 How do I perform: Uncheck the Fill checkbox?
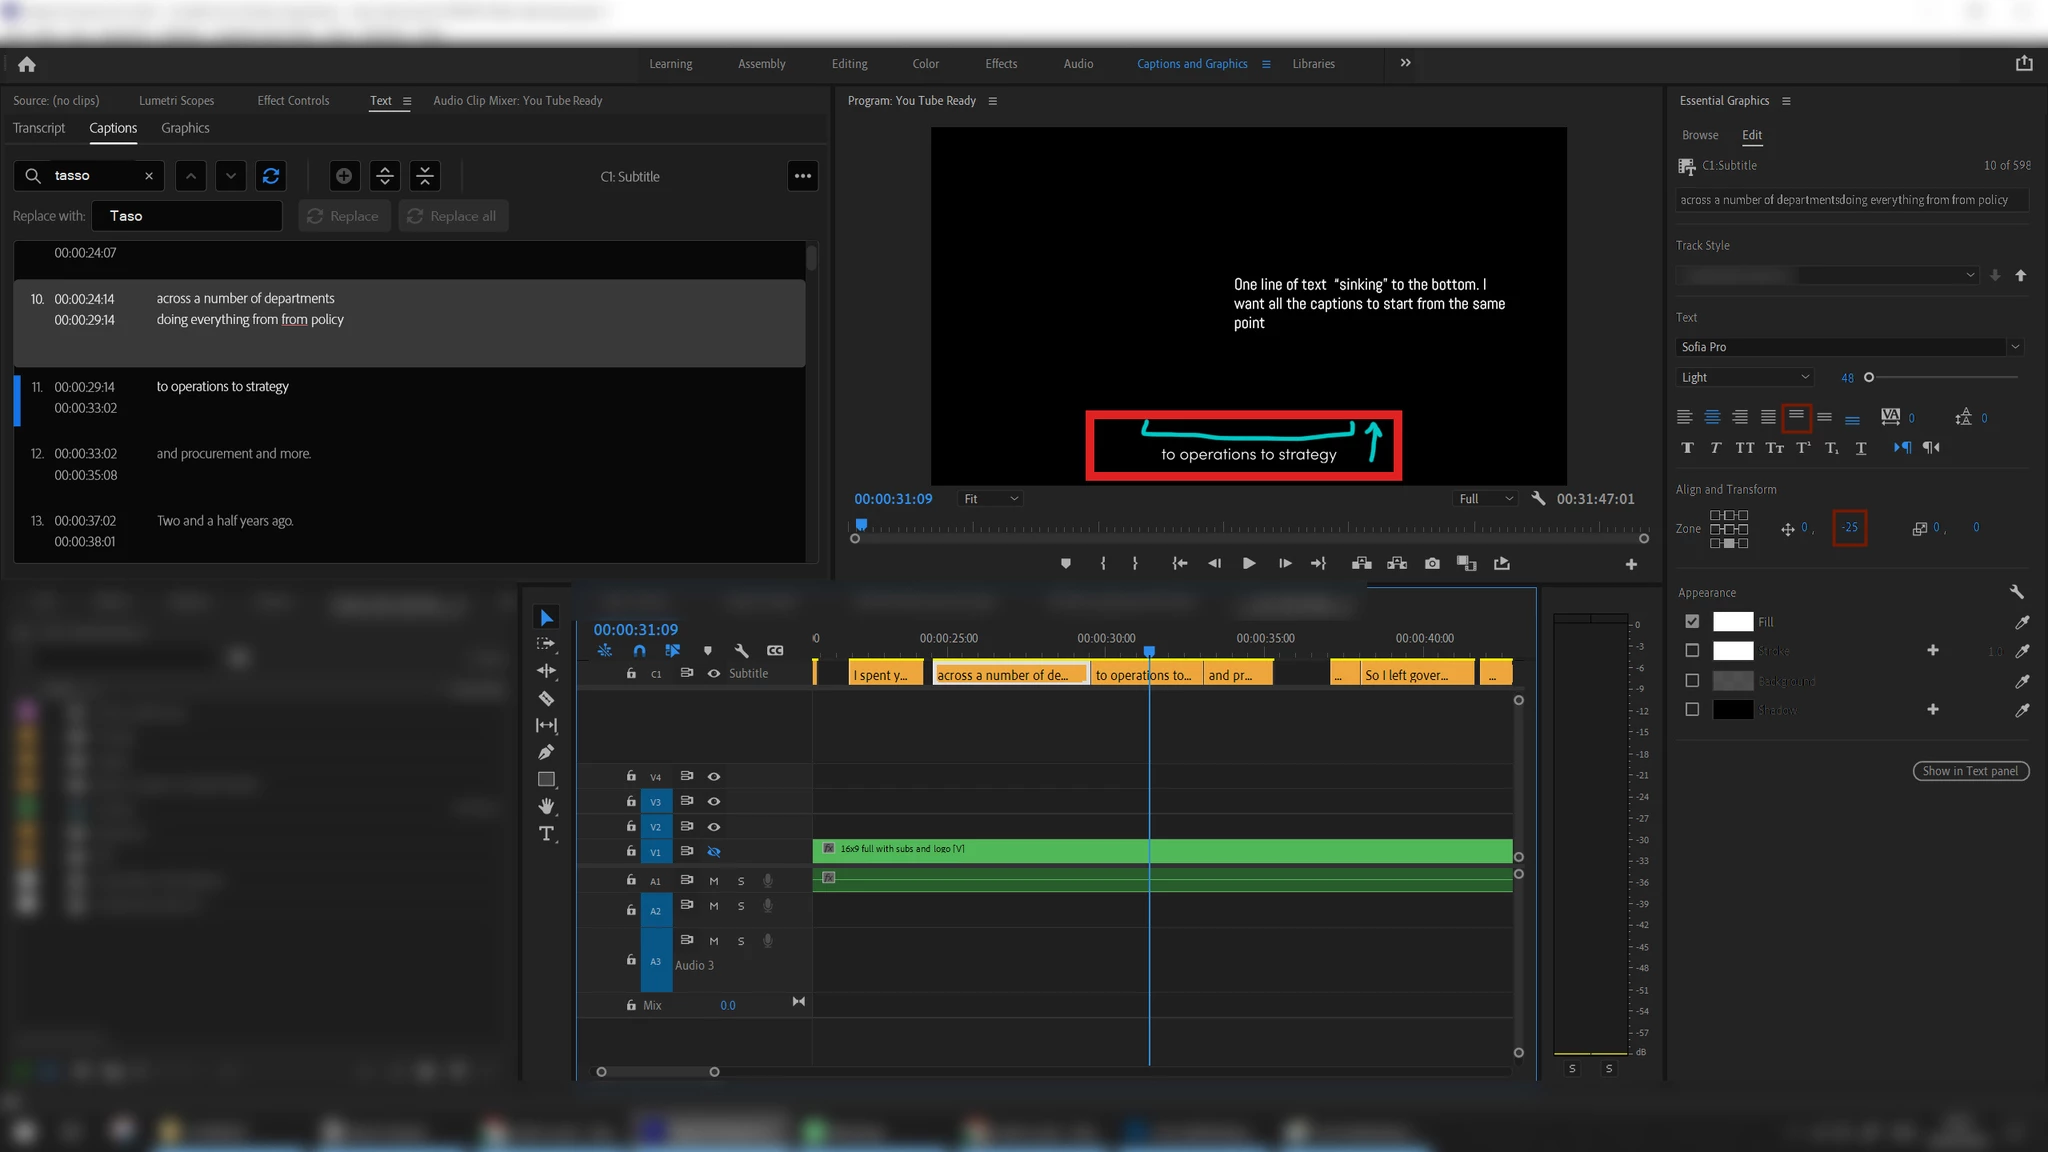(1692, 622)
